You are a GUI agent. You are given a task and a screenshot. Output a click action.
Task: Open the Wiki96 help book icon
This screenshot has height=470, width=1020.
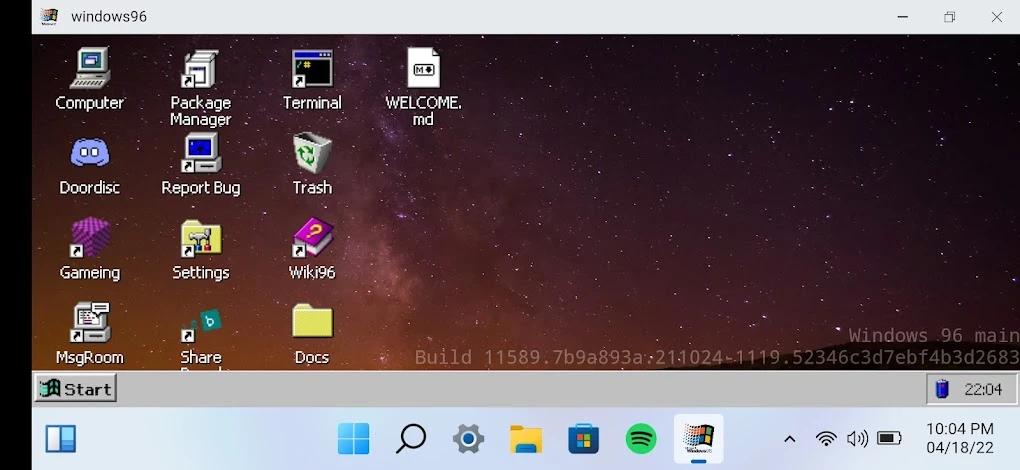coord(312,237)
